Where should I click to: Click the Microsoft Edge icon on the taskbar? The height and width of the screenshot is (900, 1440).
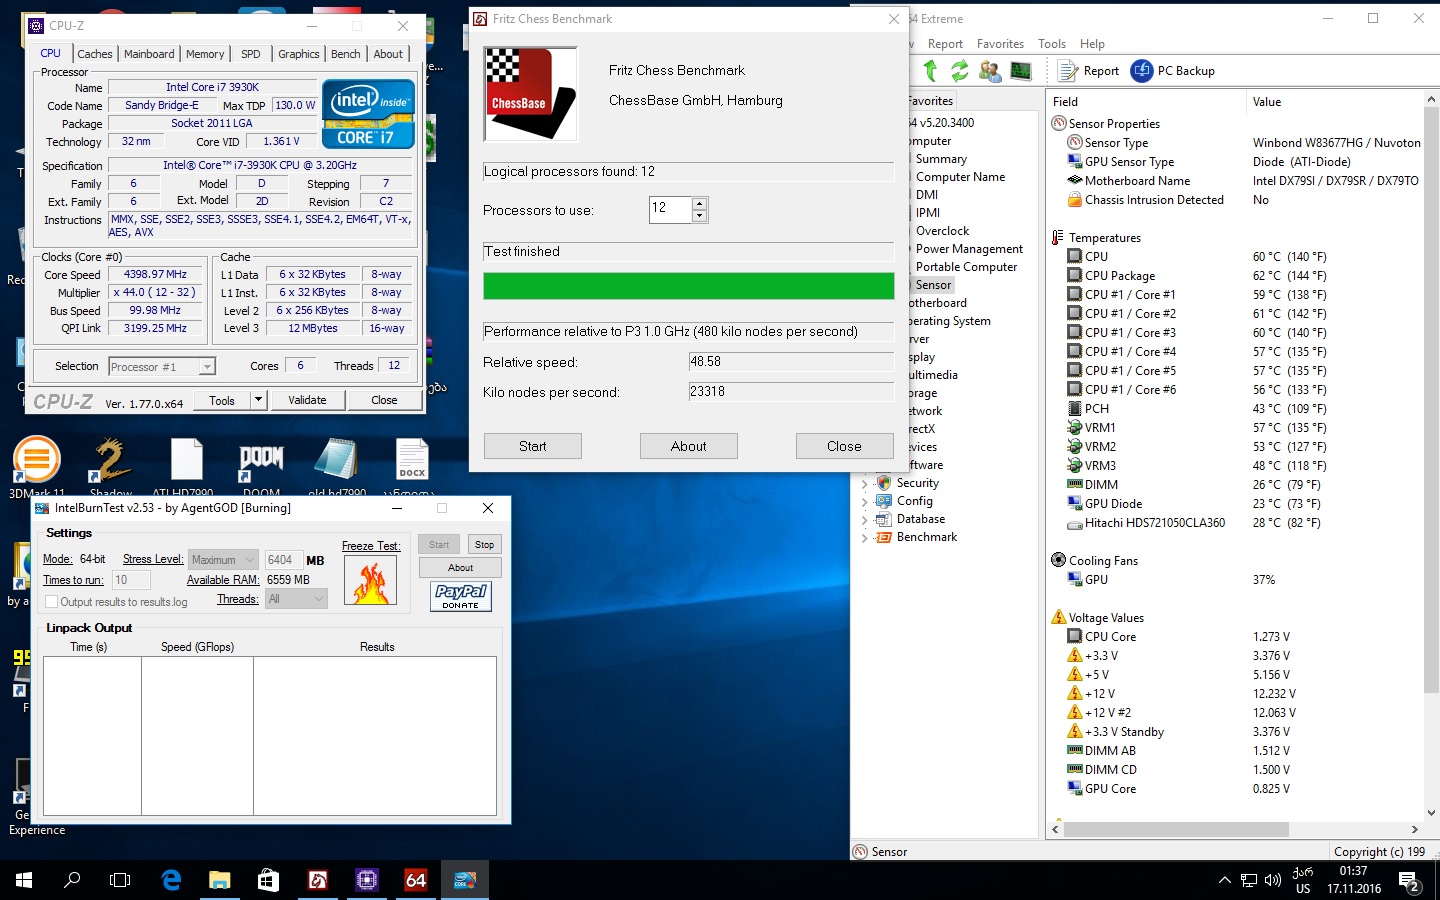171,880
